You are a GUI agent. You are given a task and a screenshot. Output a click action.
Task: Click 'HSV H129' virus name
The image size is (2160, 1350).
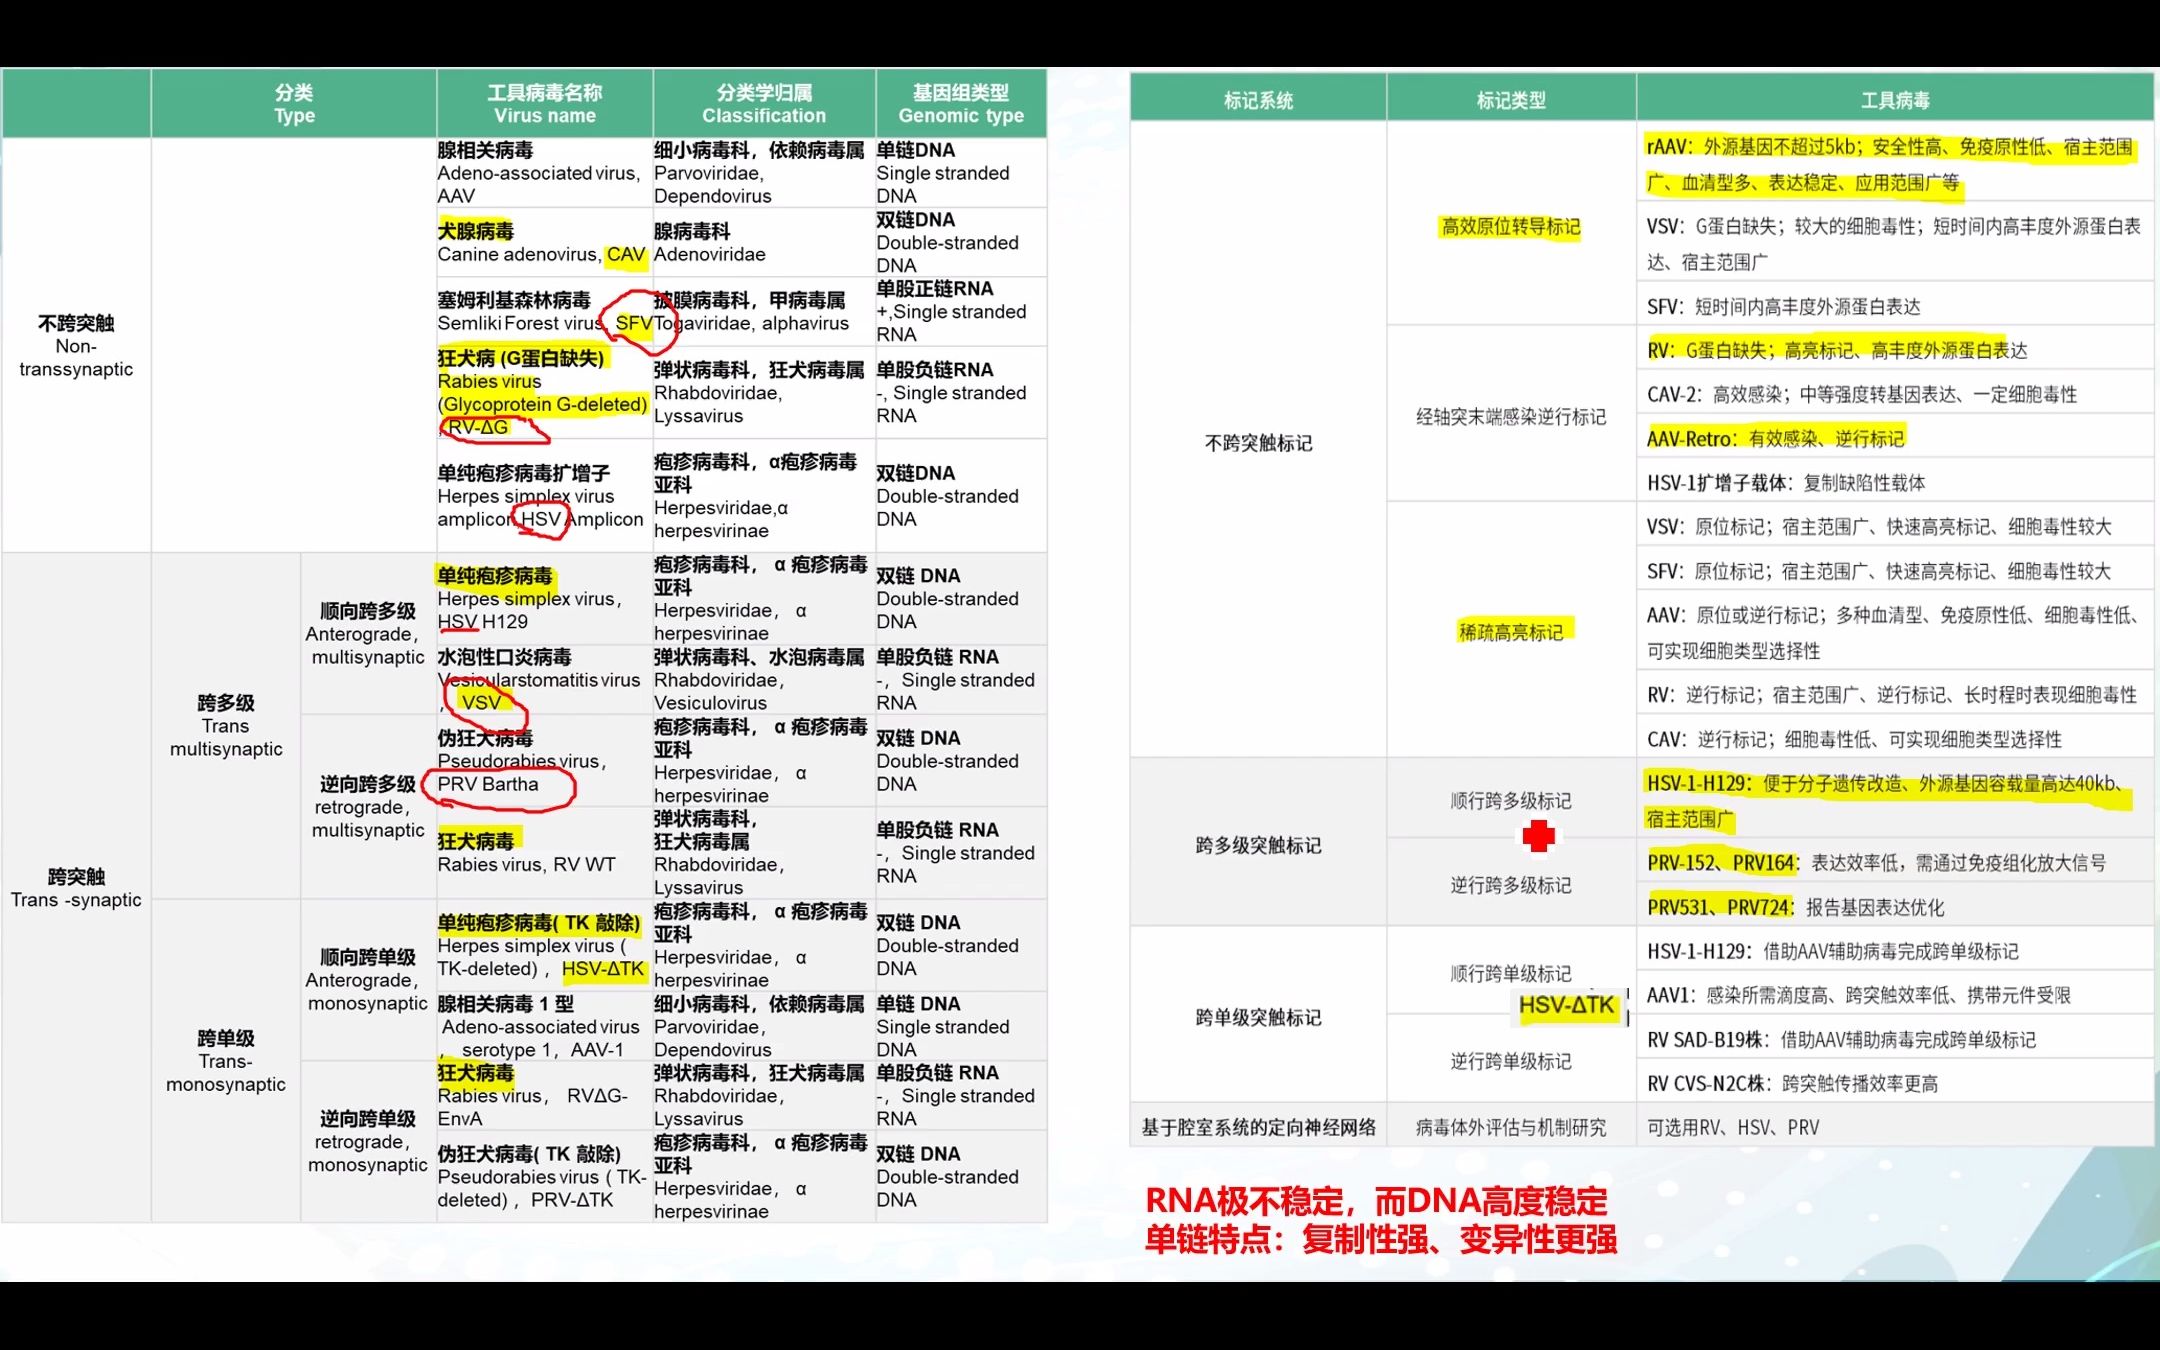pos(483,621)
